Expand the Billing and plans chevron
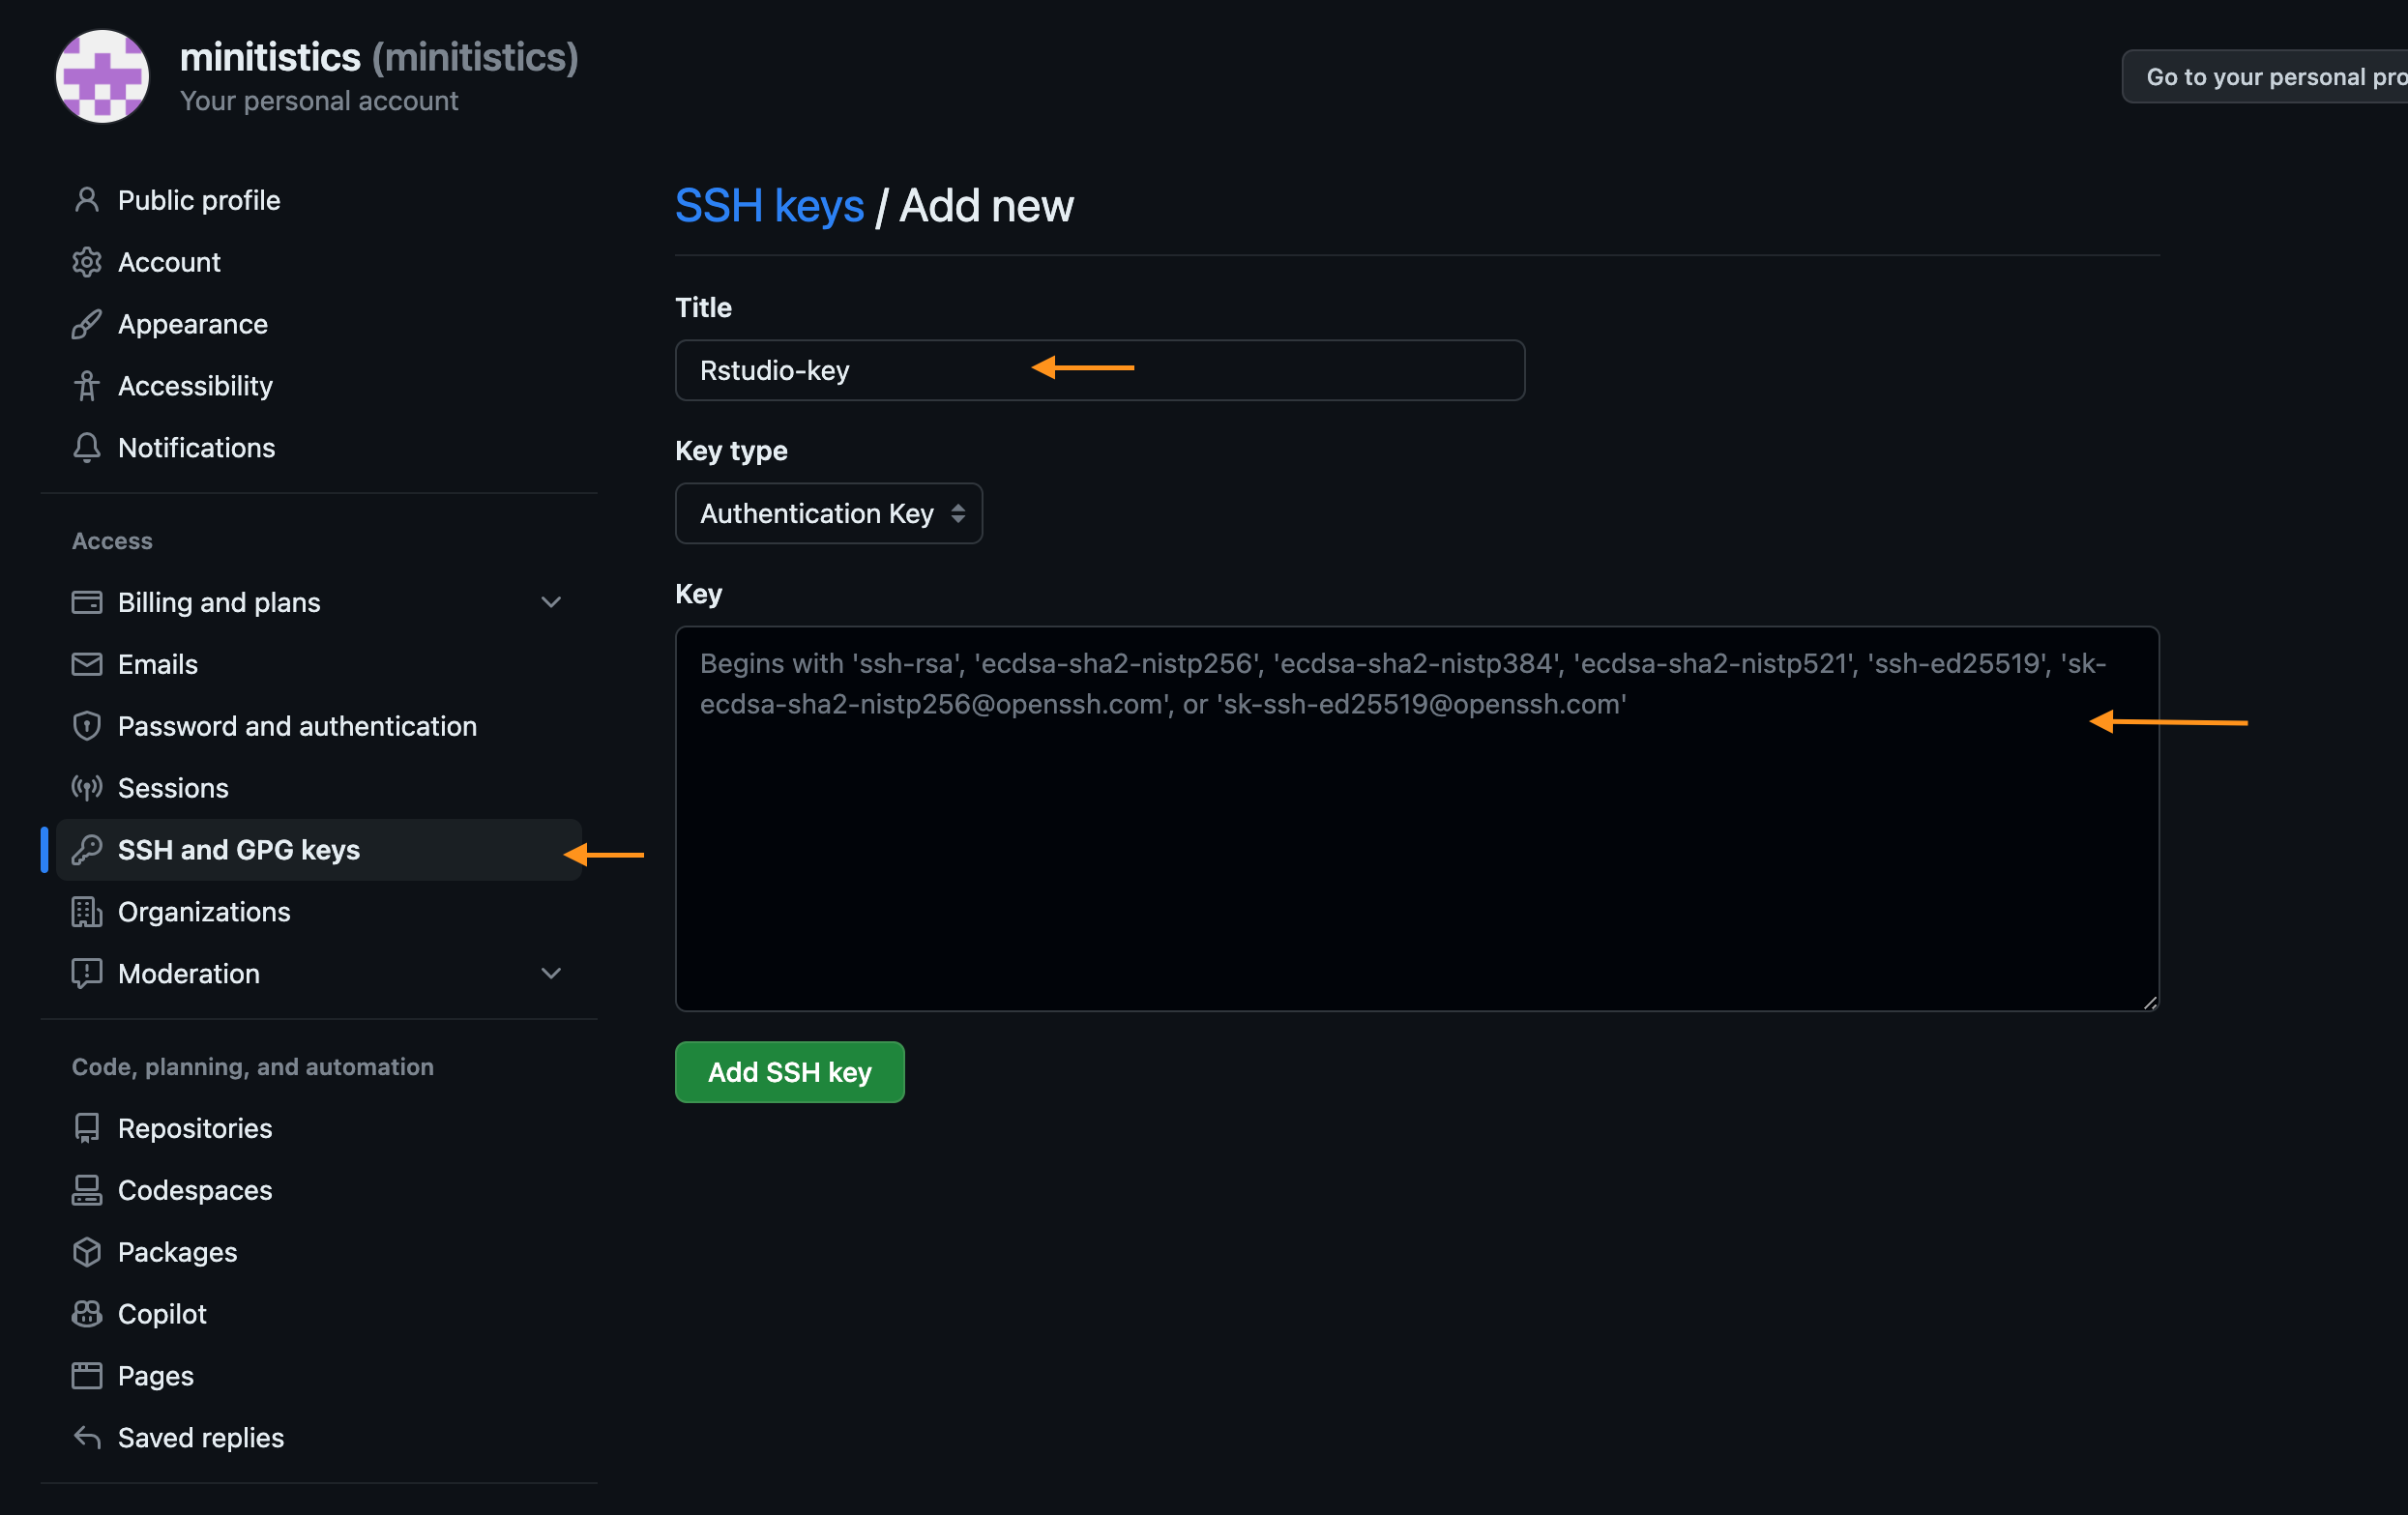The height and width of the screenshot is (1515, 2408). 551,602
